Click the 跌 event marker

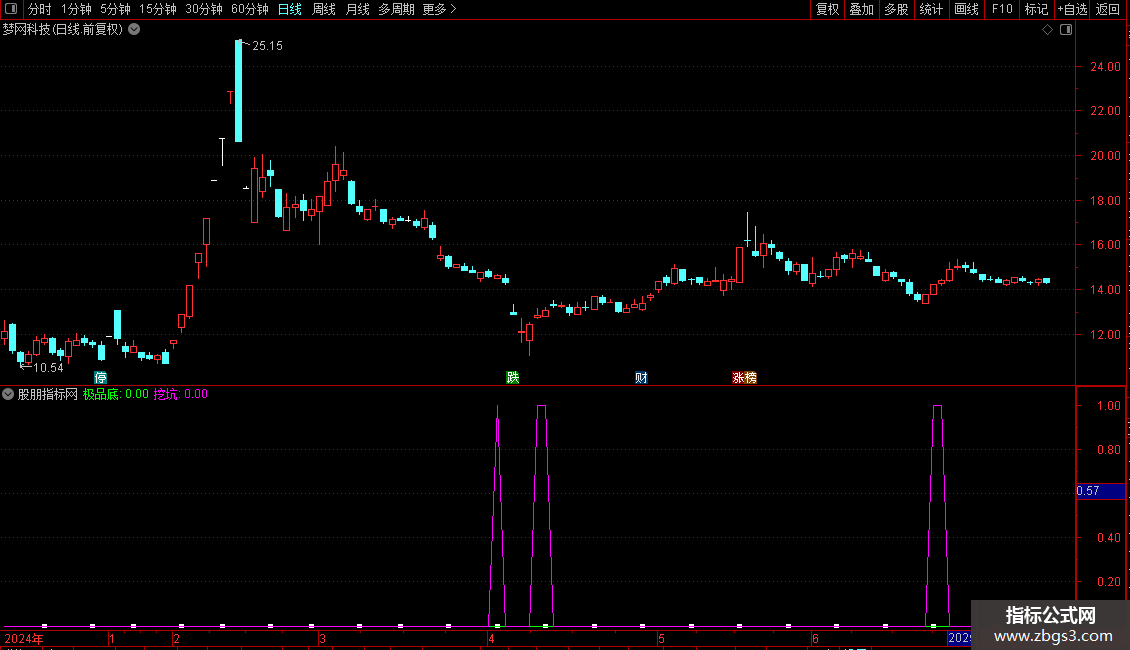[512, 378]
